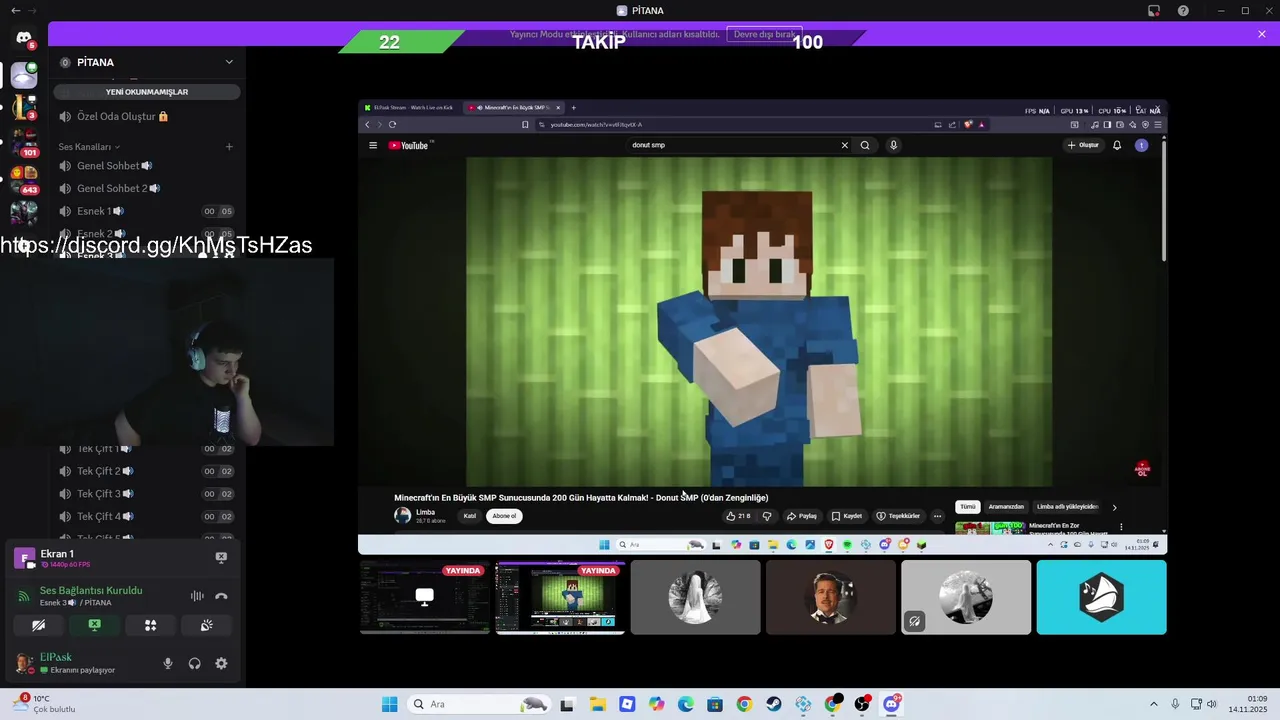This screenshot has width=1280, height=720.
Task: Select the cyan ship bot tile
Action: (1101, 597)
